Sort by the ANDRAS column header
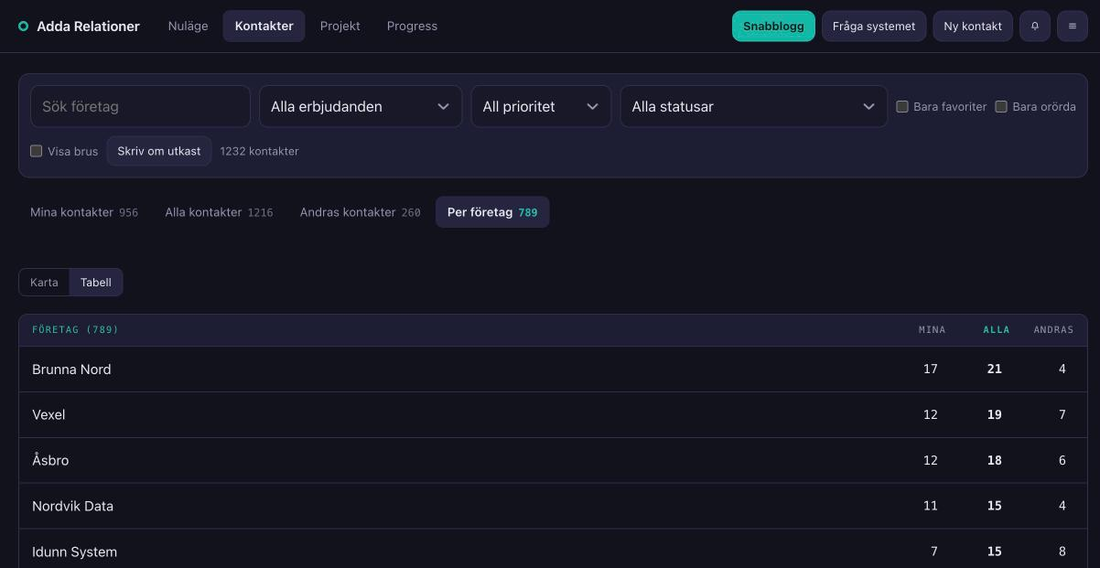Viewport: 1100px width, 568px height. 1053,330
